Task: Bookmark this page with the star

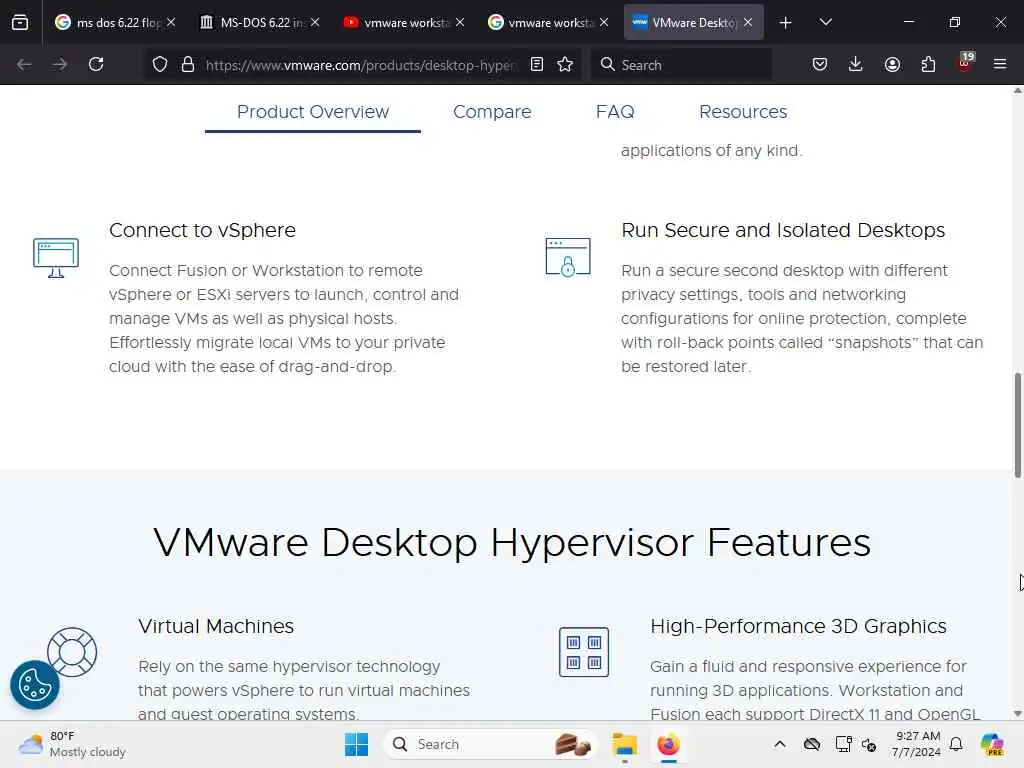Action: pyautogui.click(x=565, y=64)
